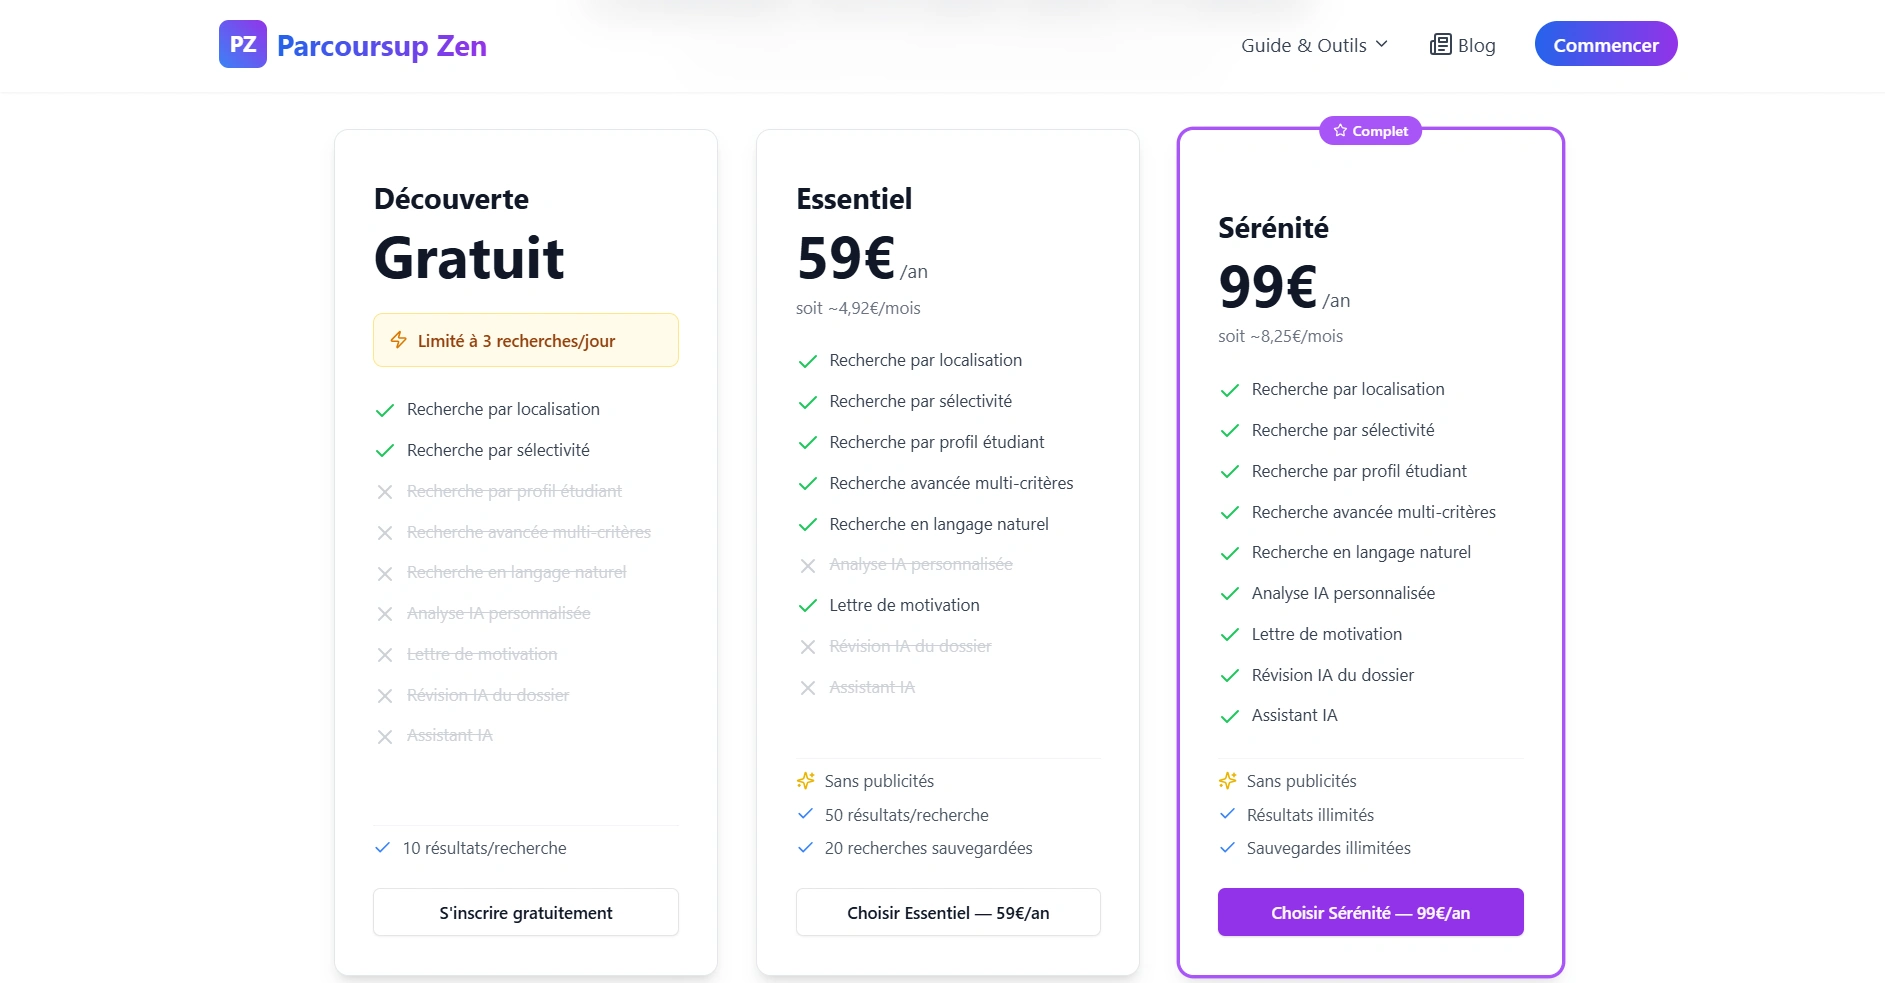Click lightning icon beside Limité à 3 recherches/jour
This screenshot has width=1885, height=983.
398,340
